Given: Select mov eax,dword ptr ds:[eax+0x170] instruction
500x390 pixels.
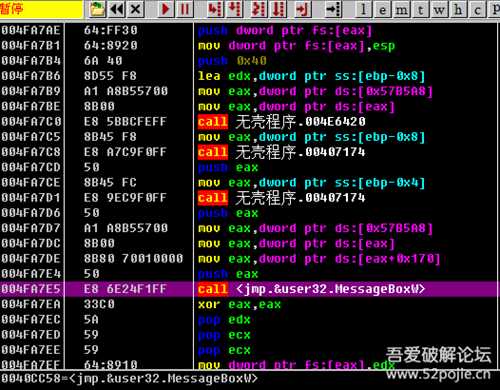Looking at the screenshot, I should [x=319, y=259].
